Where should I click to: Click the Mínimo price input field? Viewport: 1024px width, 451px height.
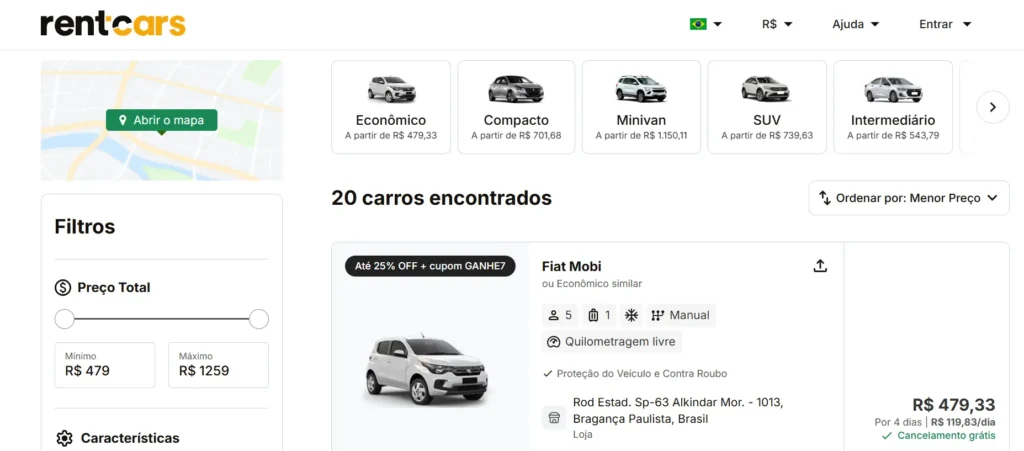coord(104,365)
